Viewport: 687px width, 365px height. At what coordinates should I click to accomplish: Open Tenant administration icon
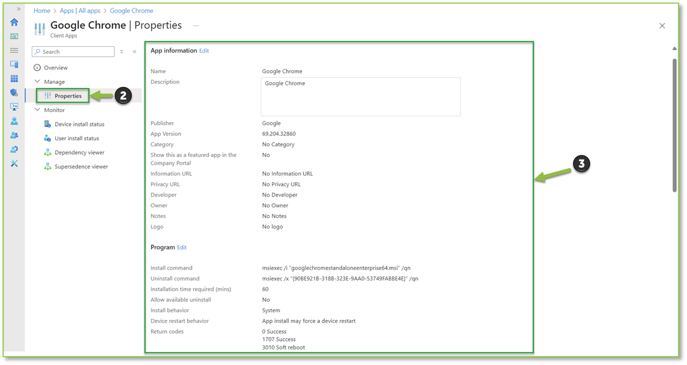(14, 149)
